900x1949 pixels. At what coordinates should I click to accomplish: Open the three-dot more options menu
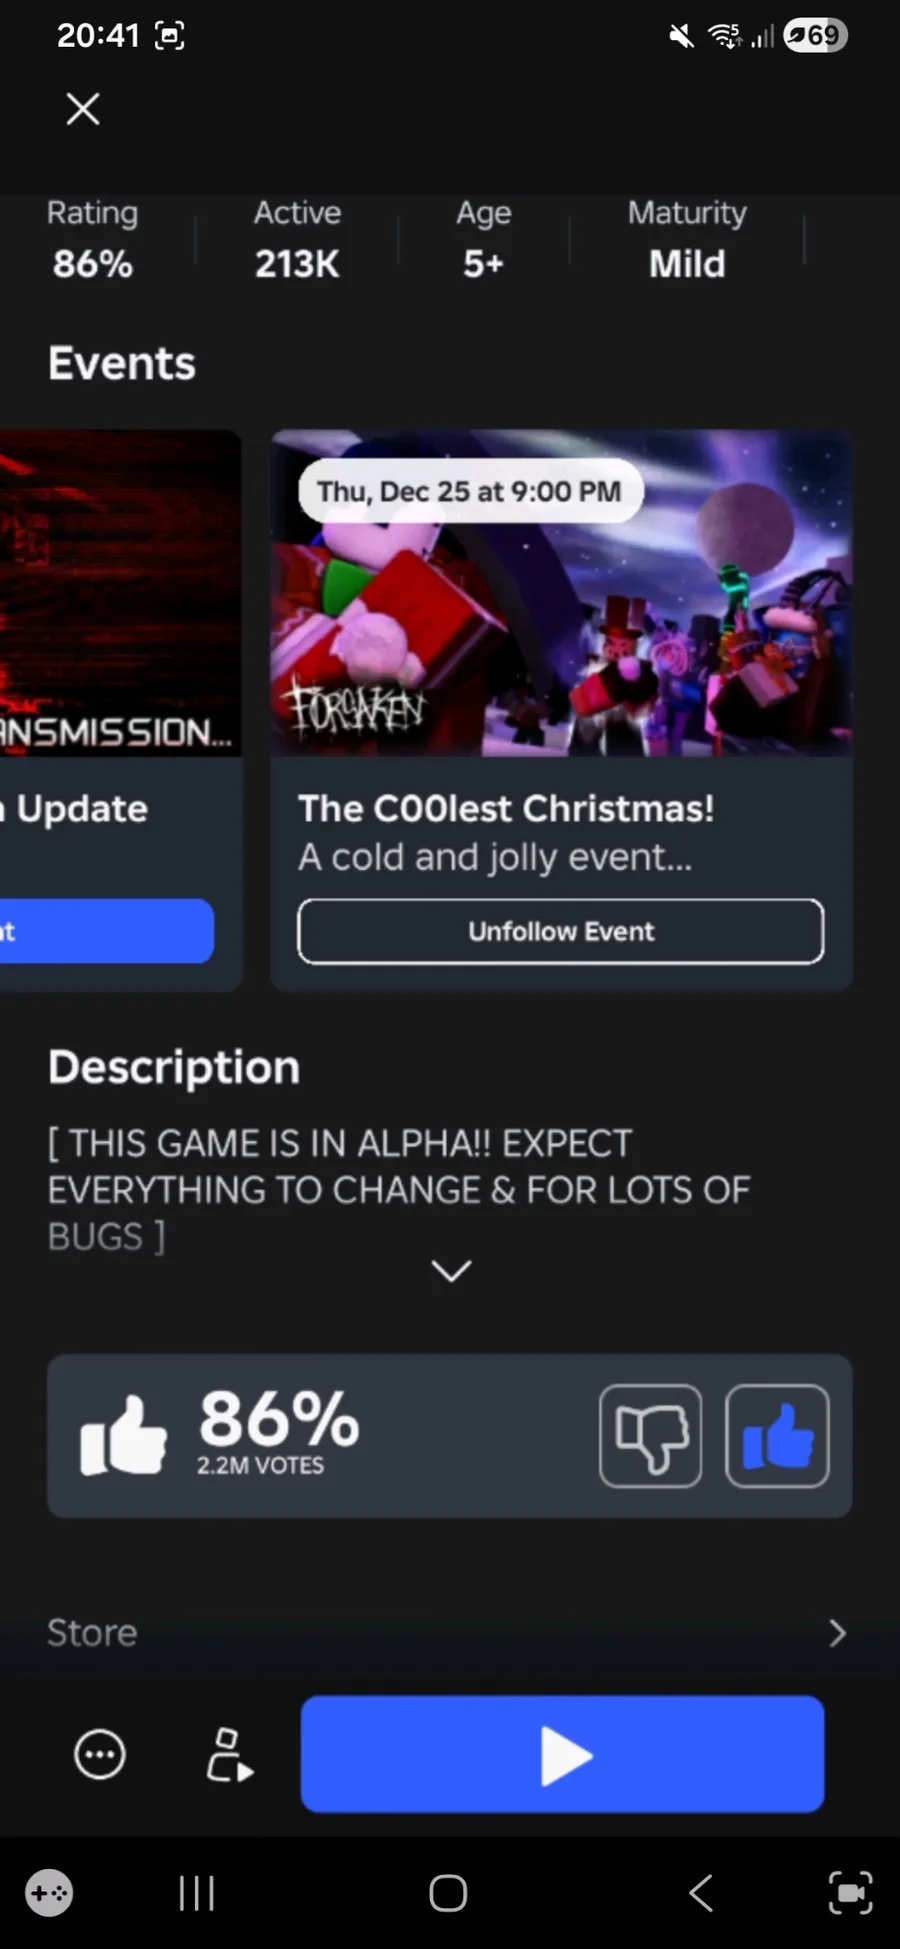click(100, 1754)
